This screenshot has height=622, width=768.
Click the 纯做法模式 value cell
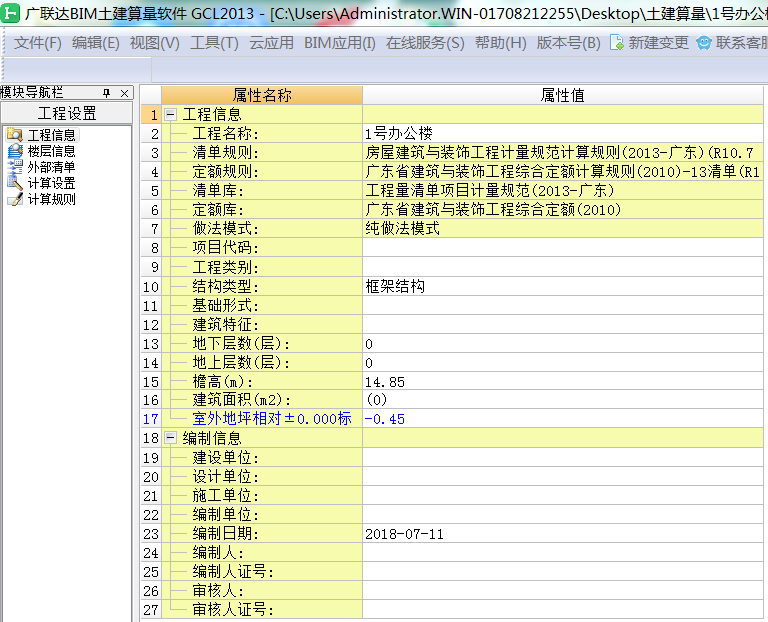click(563, 228)
